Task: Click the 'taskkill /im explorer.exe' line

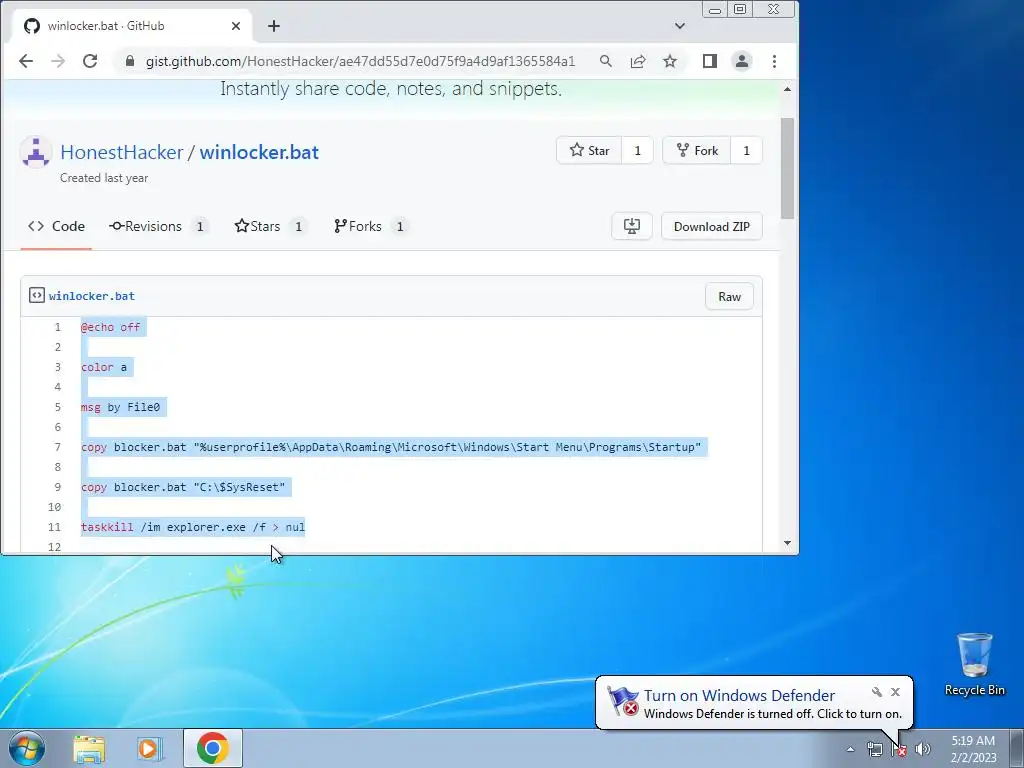Action: pyautogui.click(x=193, y=527)
